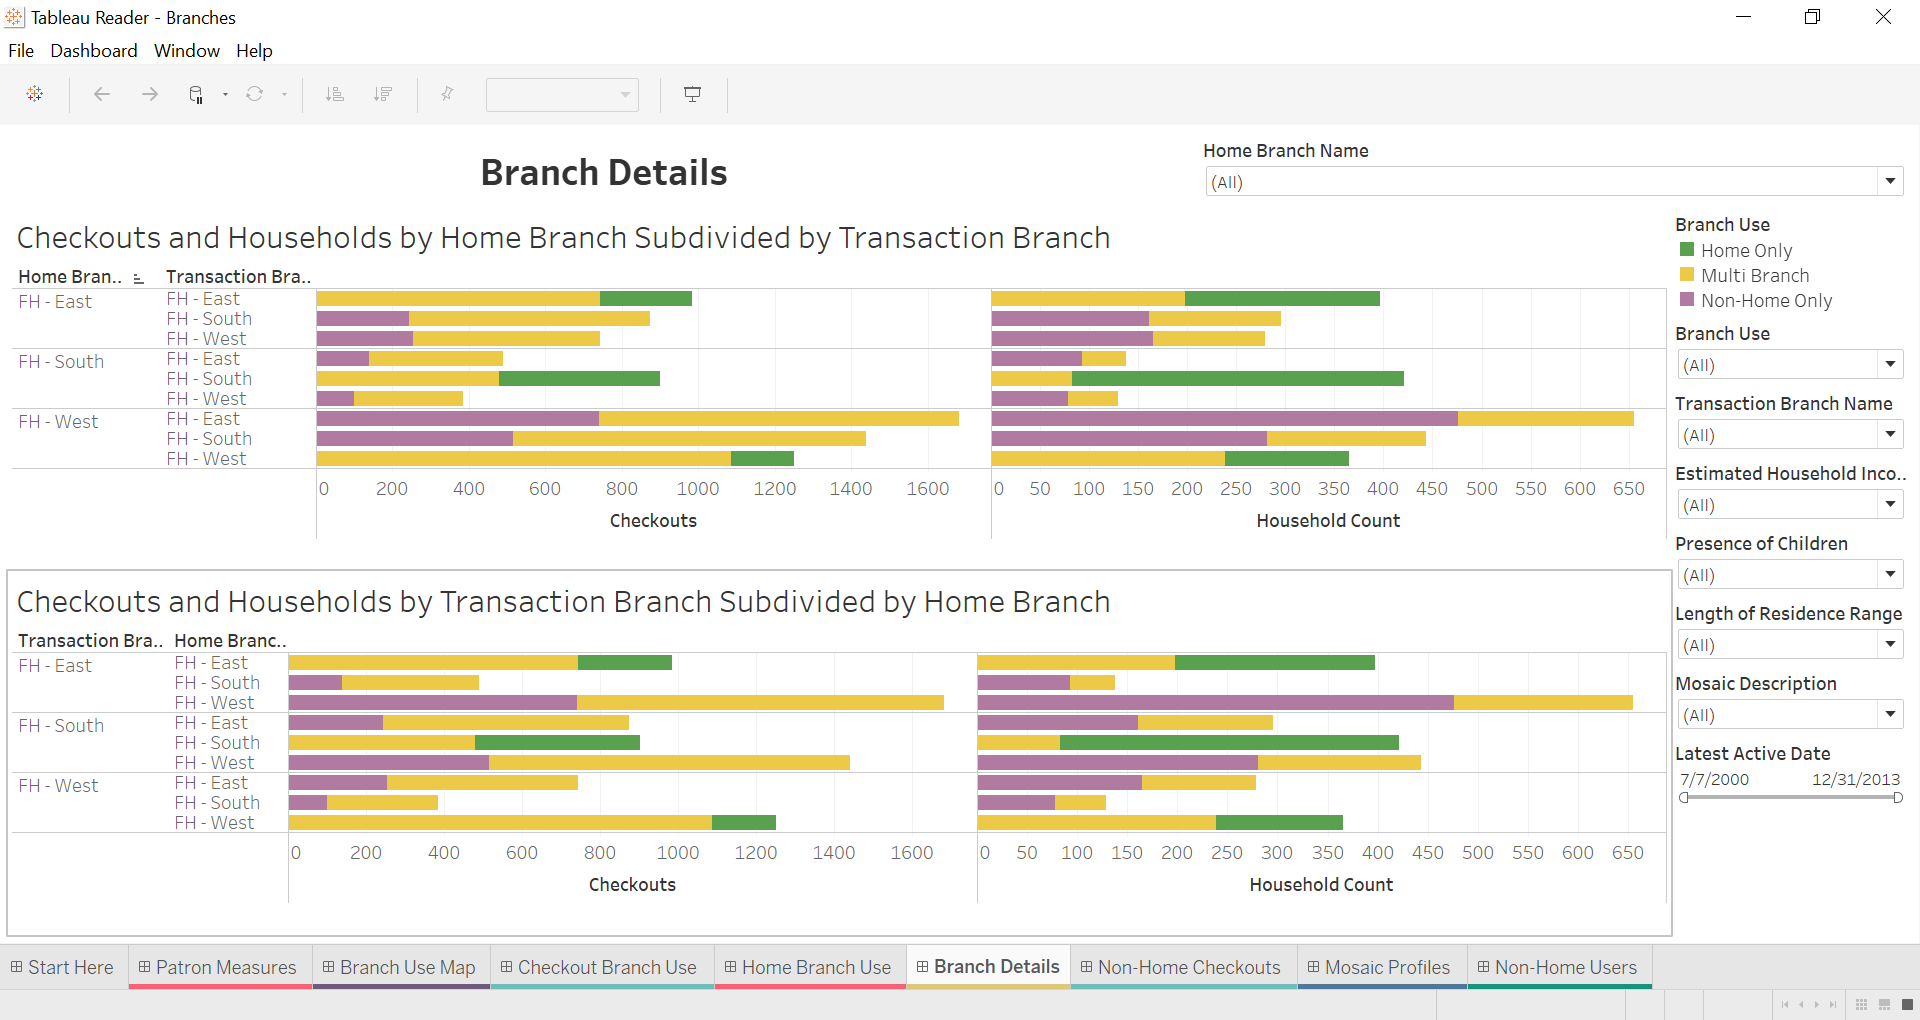Open the Window menu
1920x1020 pixels.
(187, 51)
